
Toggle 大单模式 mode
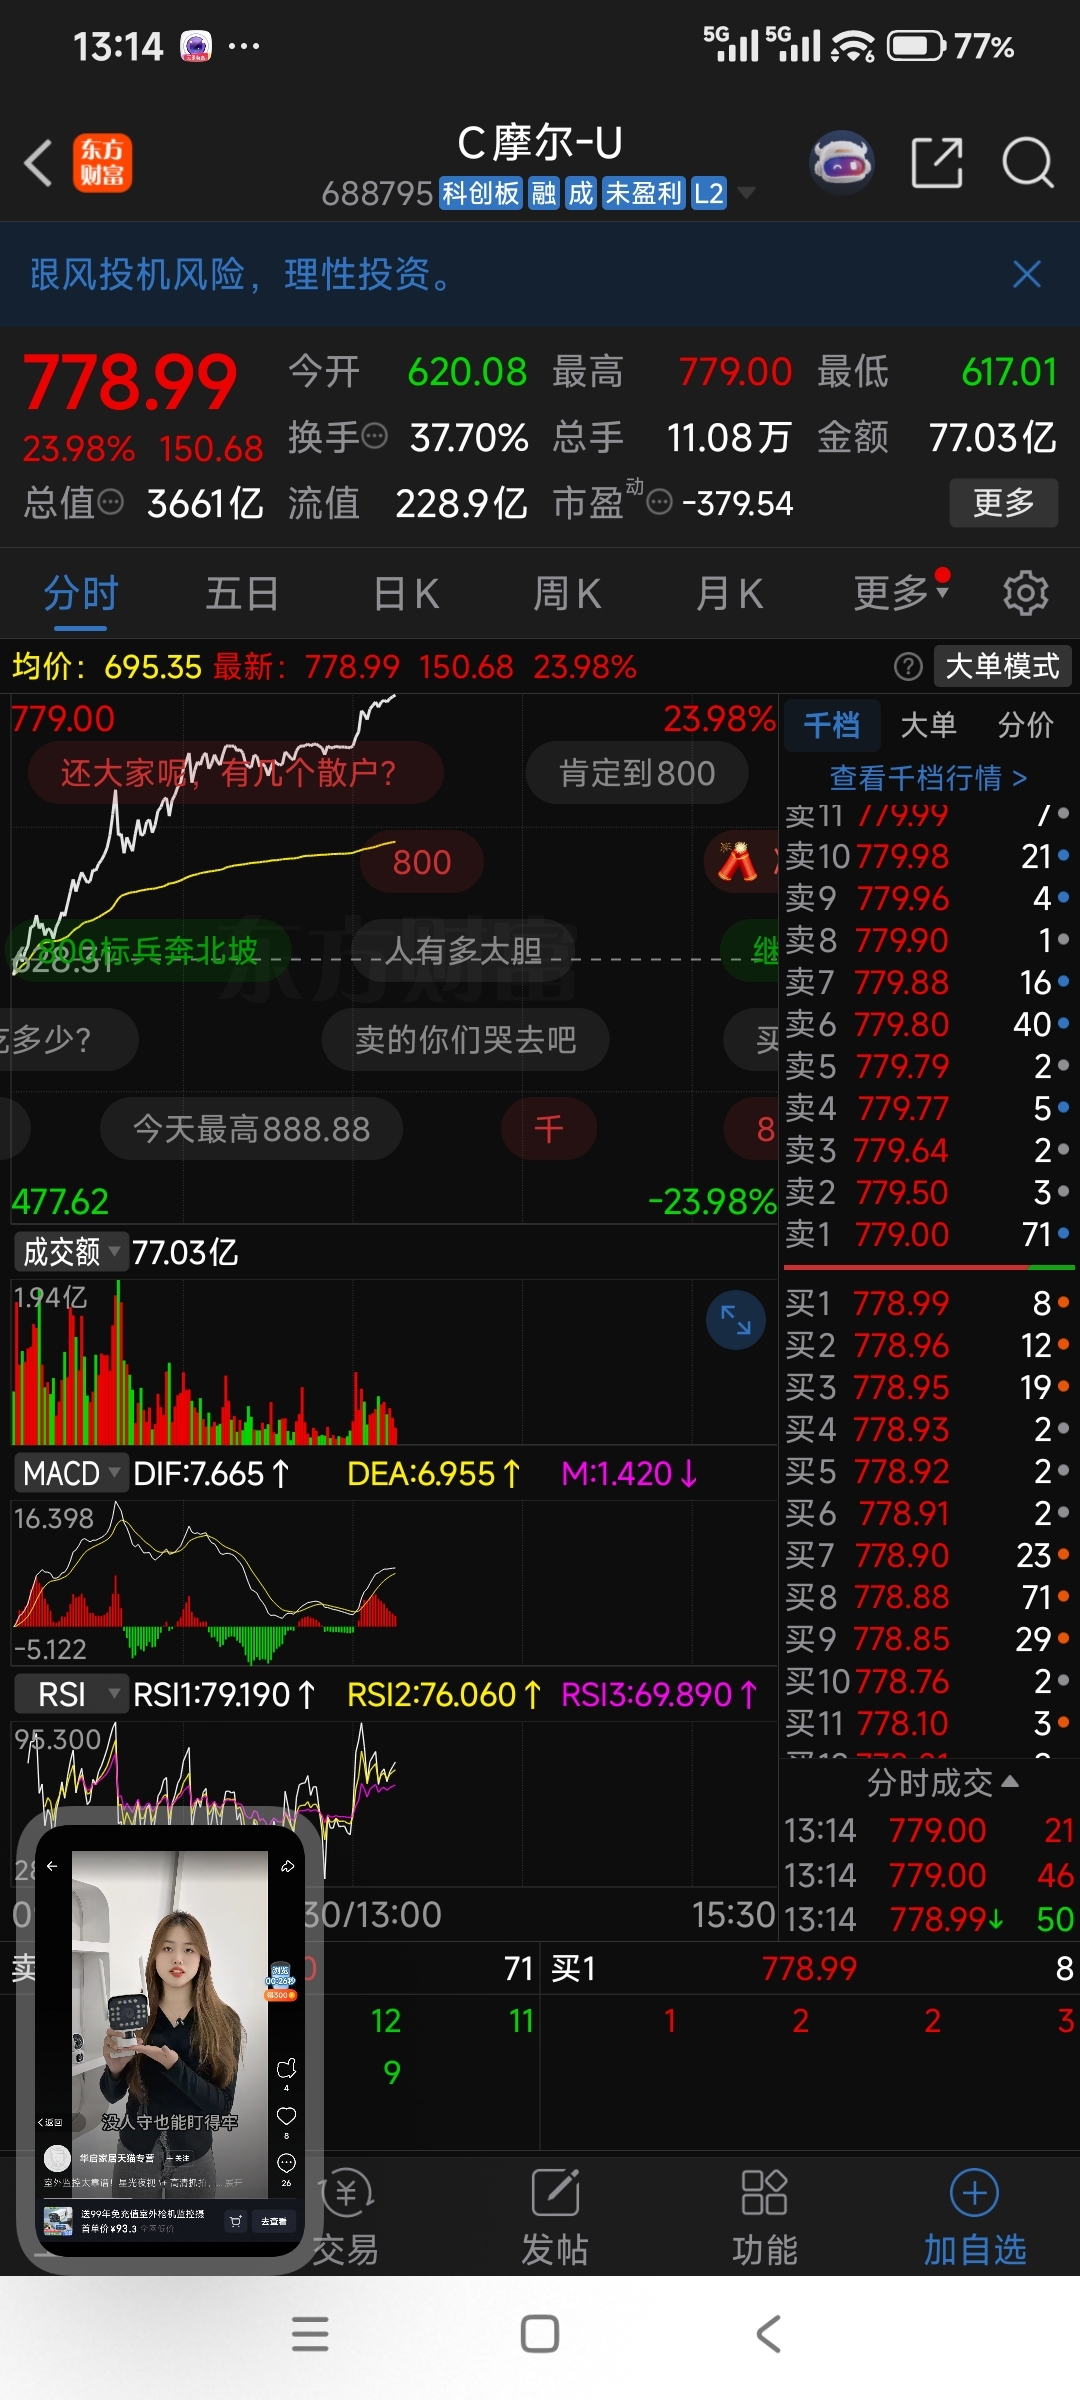1002,666
